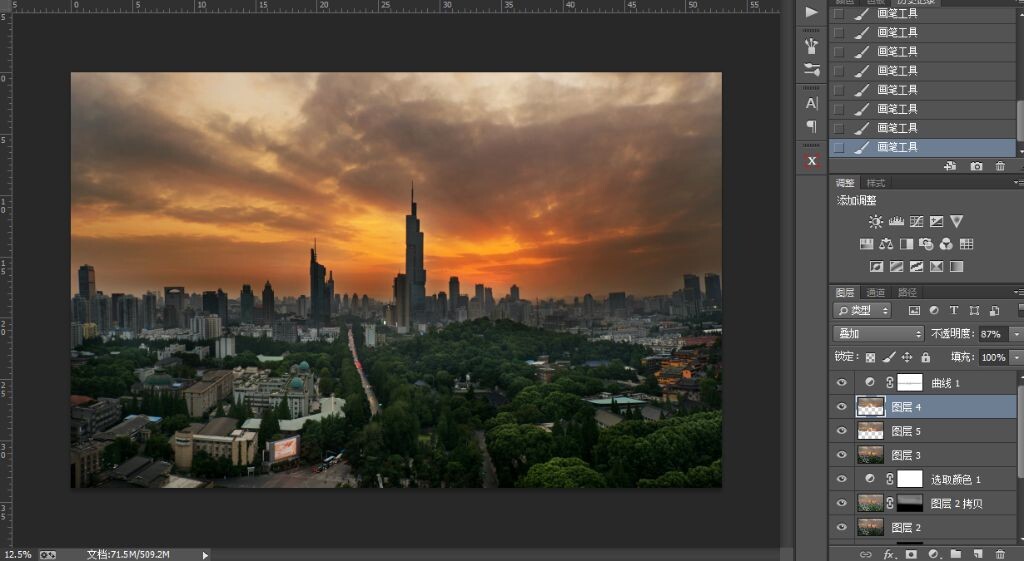Lock layer position

pos(907,357)
